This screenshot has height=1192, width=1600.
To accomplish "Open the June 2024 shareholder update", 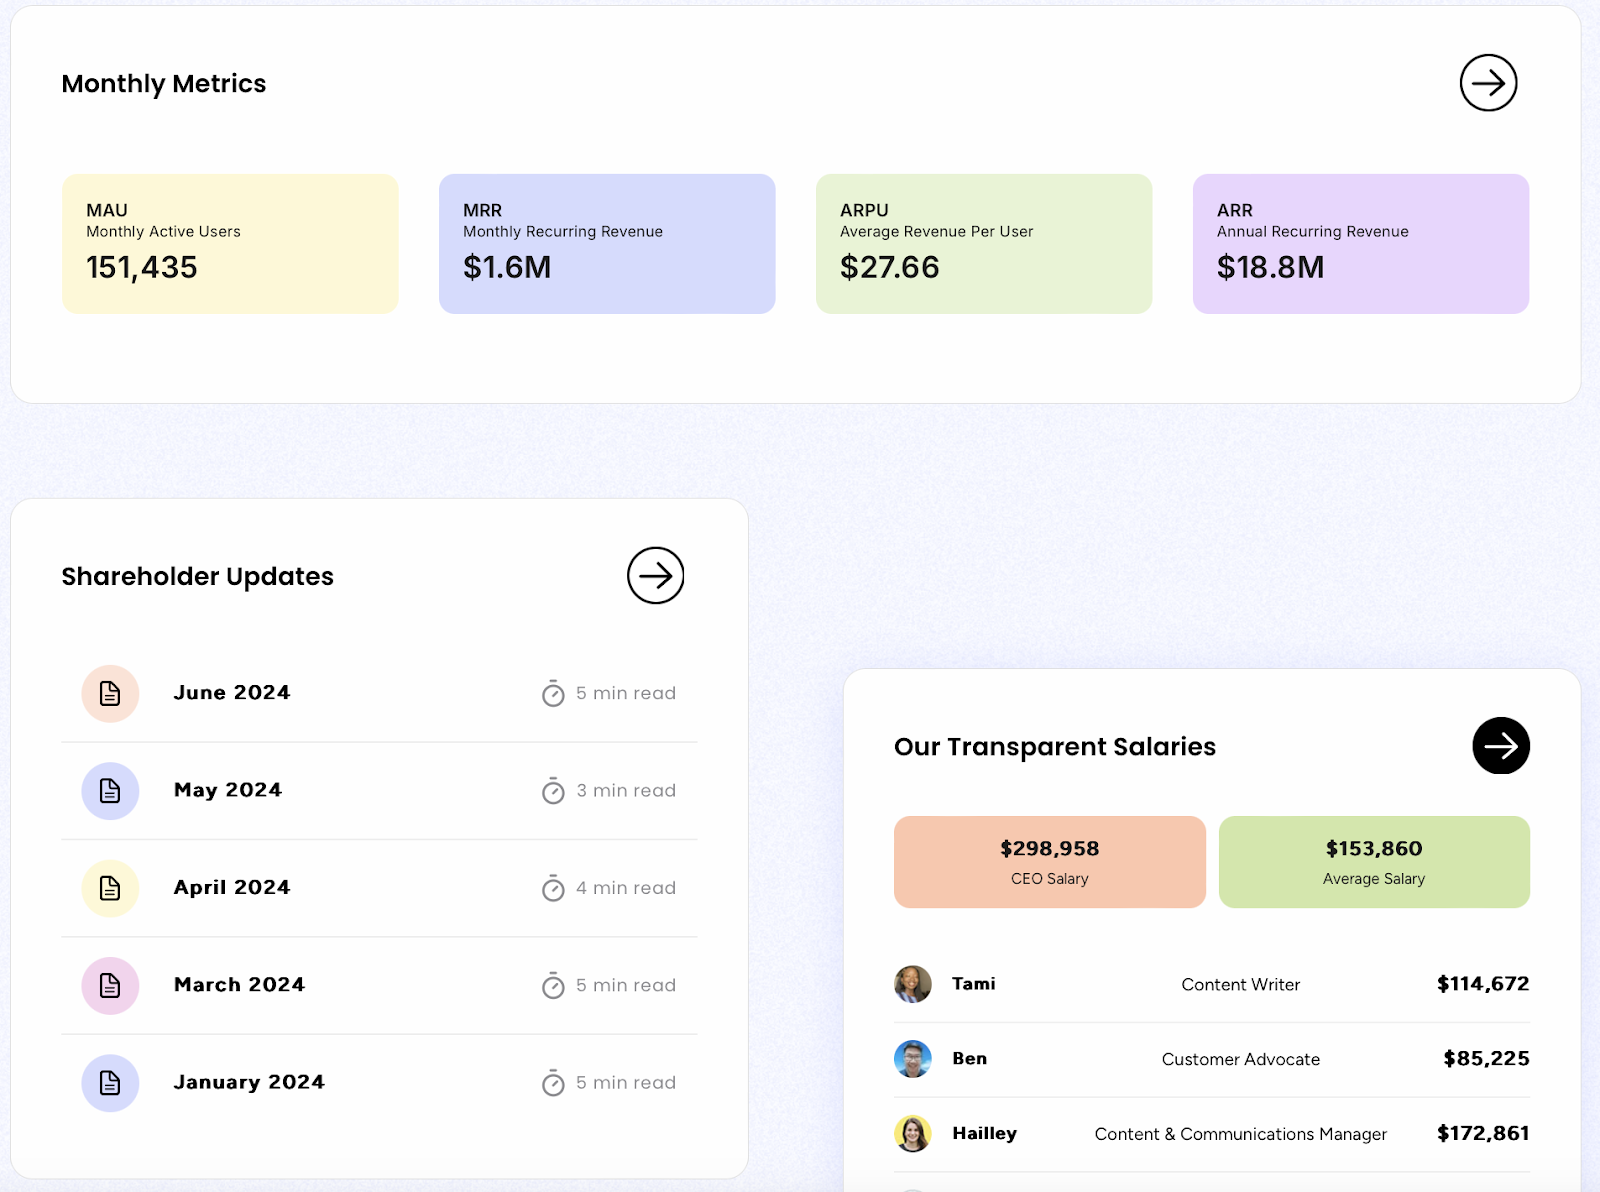I will (x=379, y=693).
